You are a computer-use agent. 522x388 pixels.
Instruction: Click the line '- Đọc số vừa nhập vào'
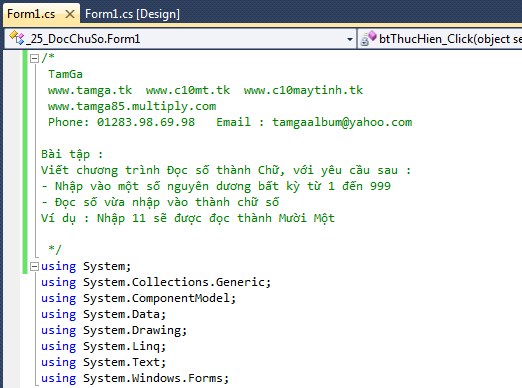click(x=160, y=202)
